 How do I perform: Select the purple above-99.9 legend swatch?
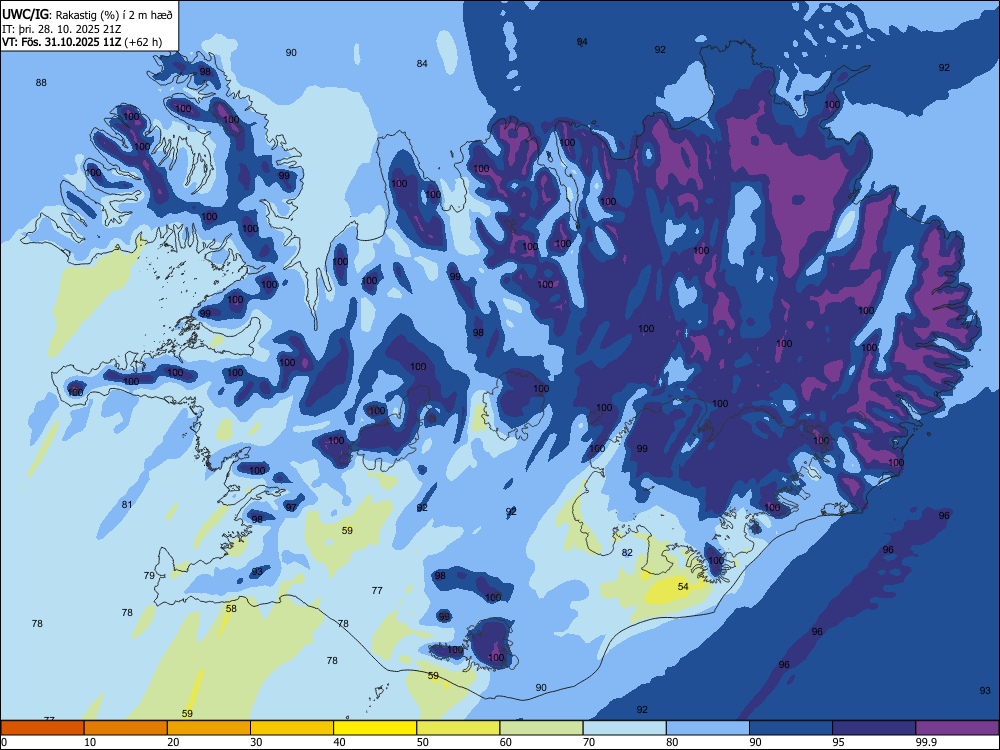pyautogui.click(x=957, y=728)
